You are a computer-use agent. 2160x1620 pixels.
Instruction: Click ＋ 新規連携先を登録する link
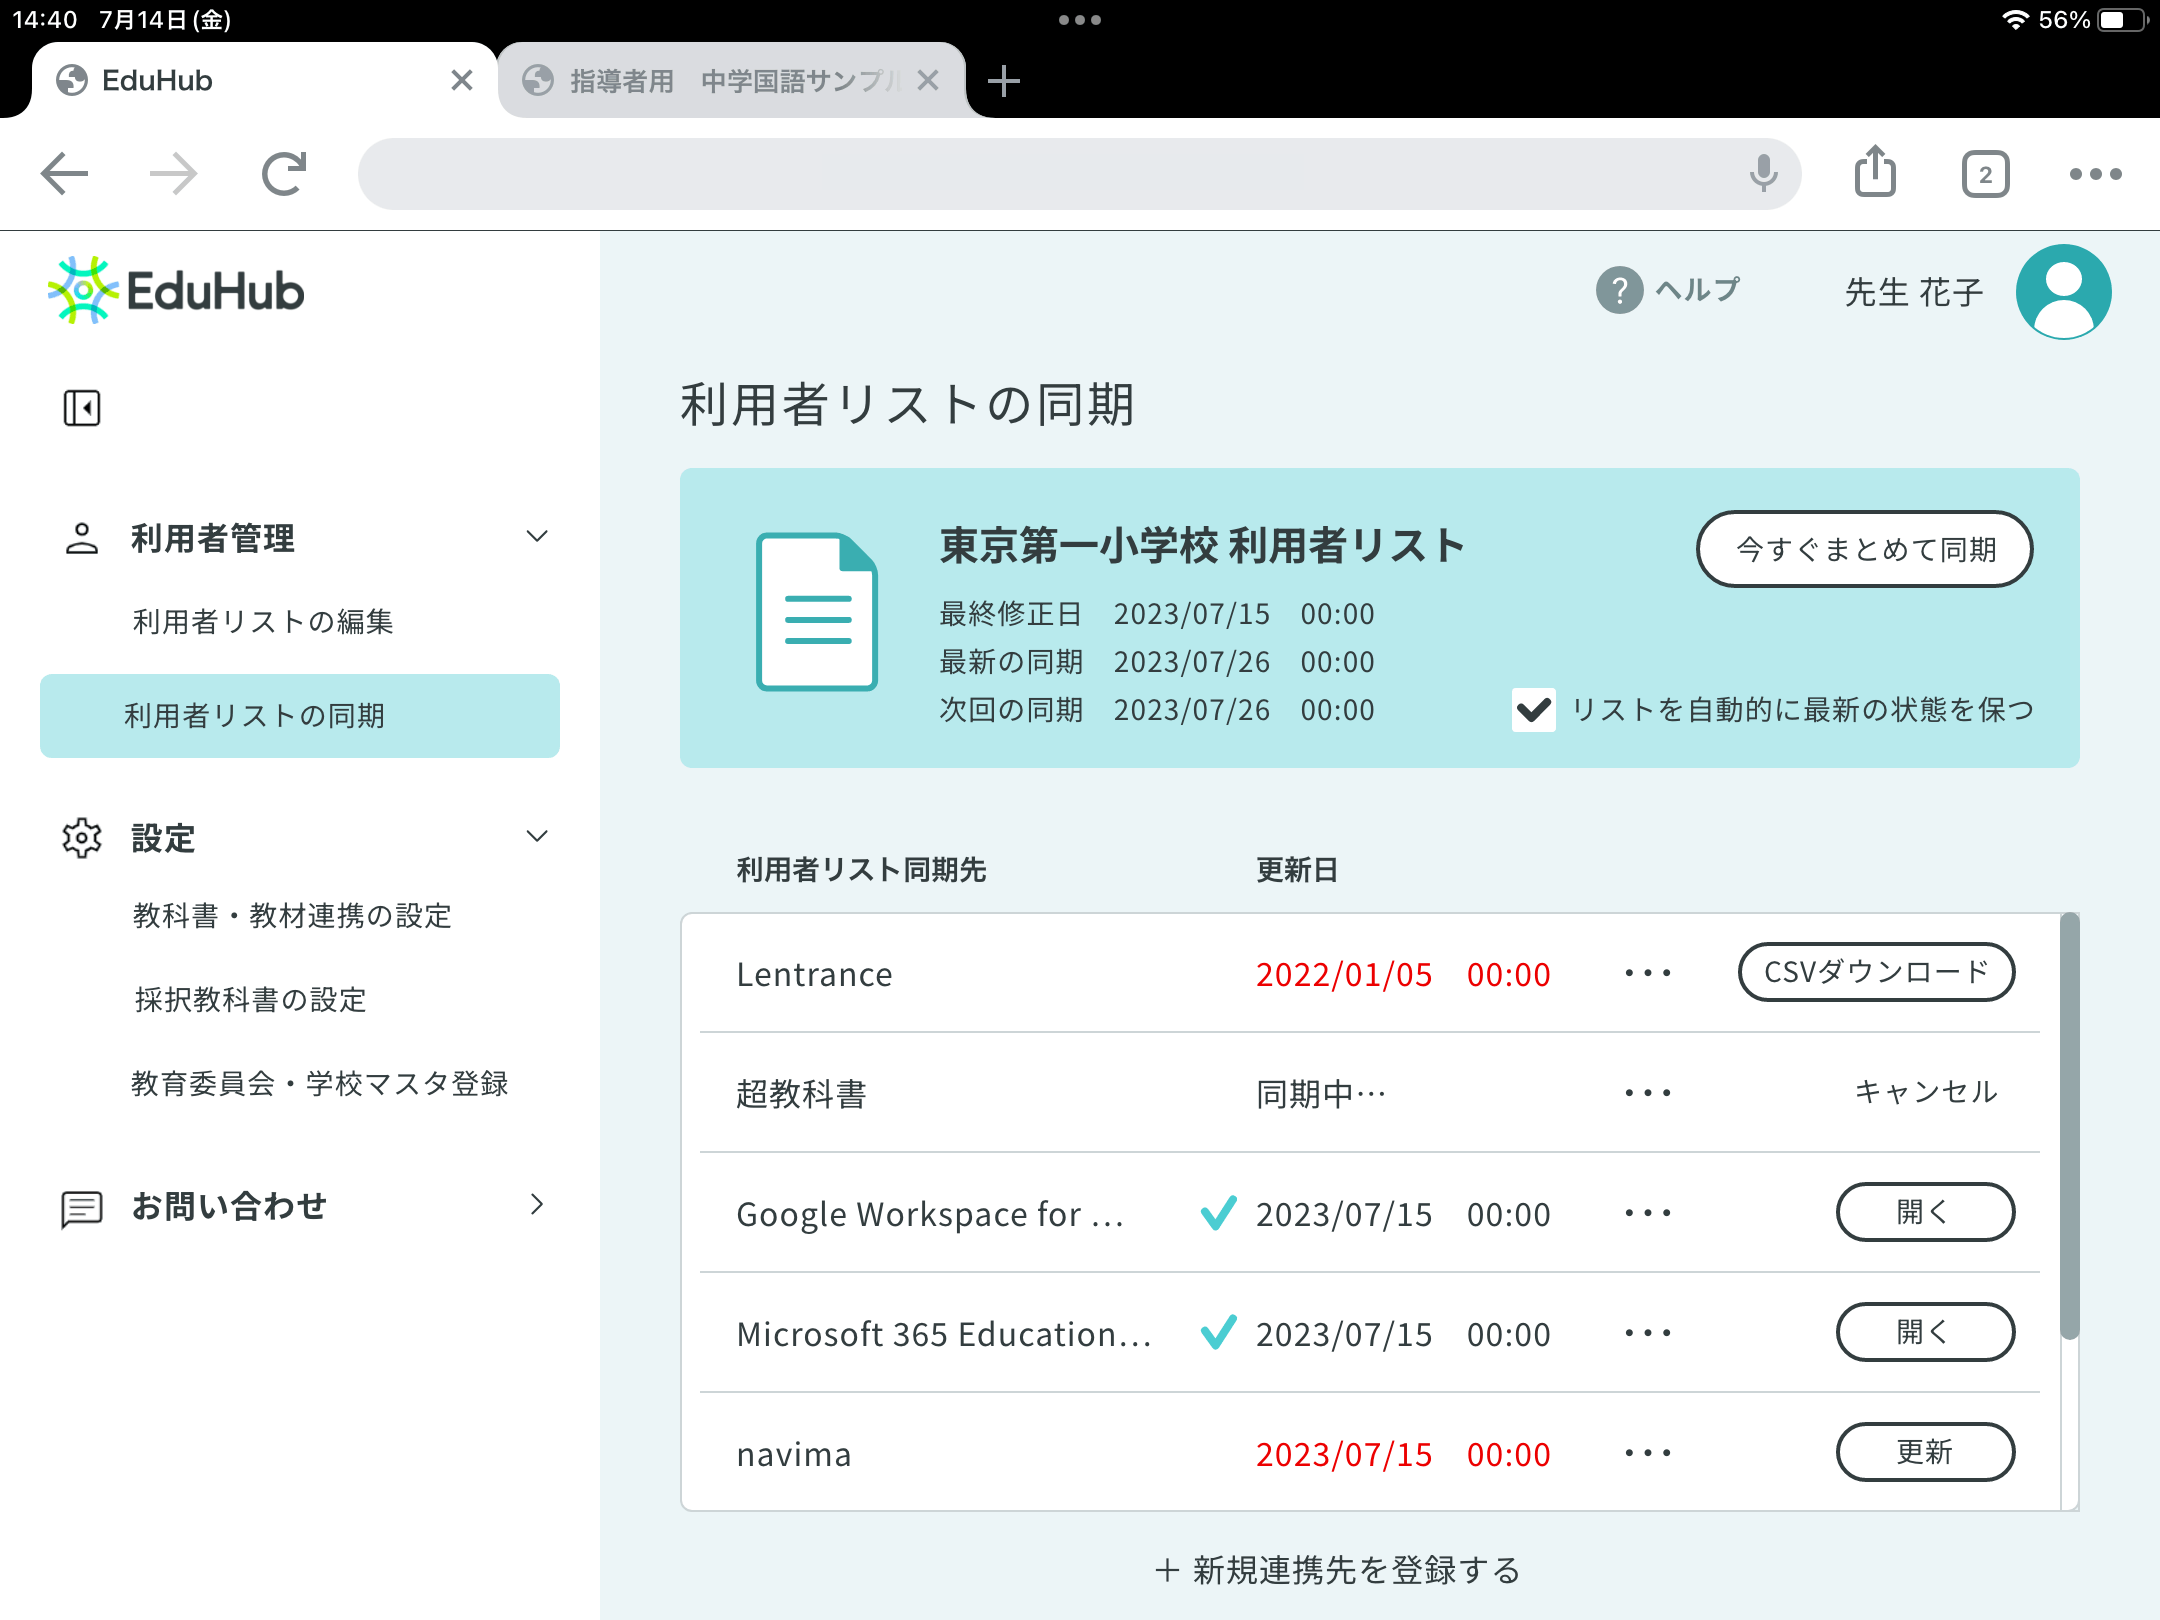[x=1337, y=1570]
